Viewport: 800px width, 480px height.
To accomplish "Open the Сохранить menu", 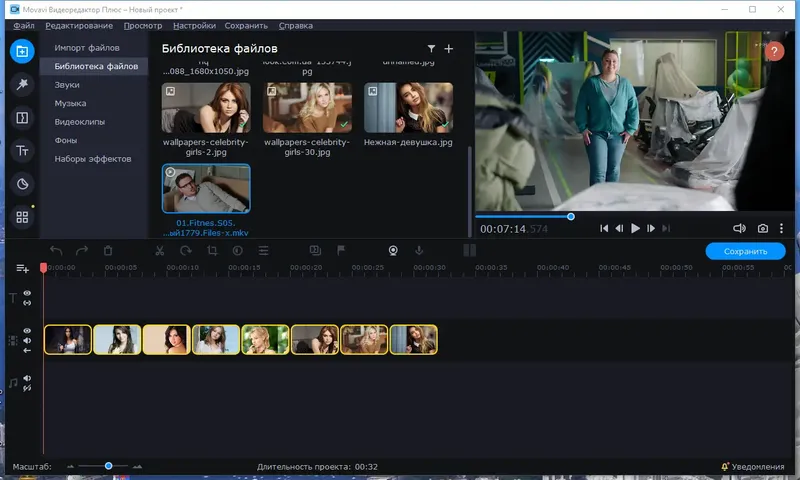I will [x=246, y=26].
